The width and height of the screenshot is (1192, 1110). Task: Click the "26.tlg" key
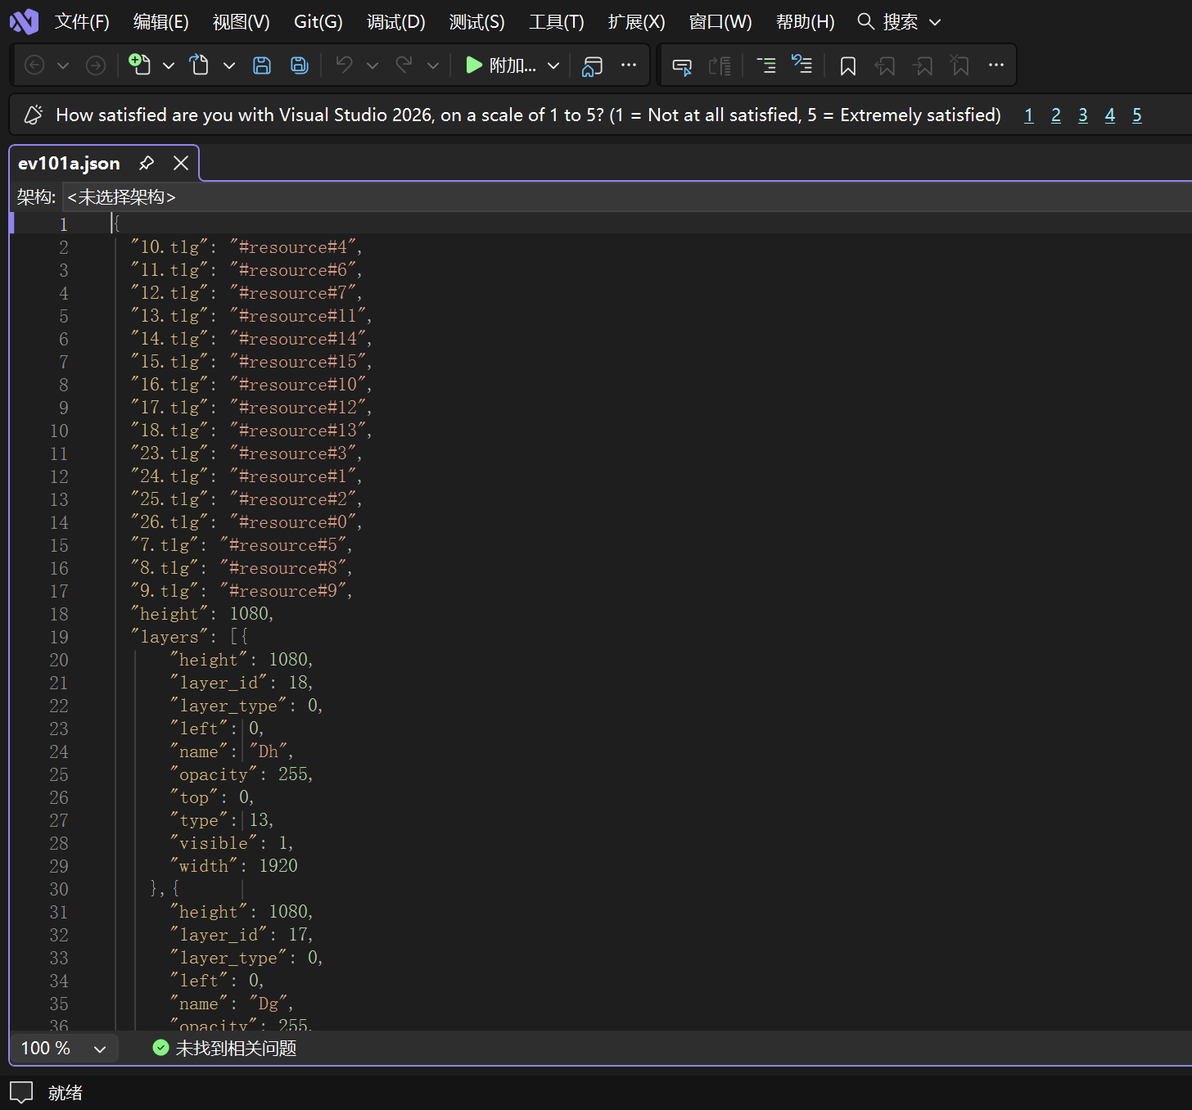(170, 522)
